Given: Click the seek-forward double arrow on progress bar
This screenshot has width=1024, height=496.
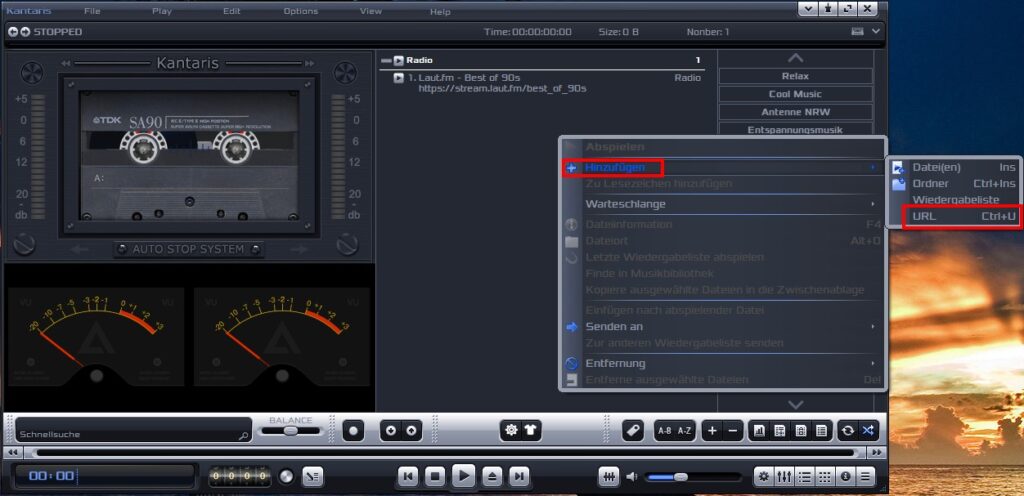Looking at the screenshot, I should pyautogui.click(x=876, y=452).
